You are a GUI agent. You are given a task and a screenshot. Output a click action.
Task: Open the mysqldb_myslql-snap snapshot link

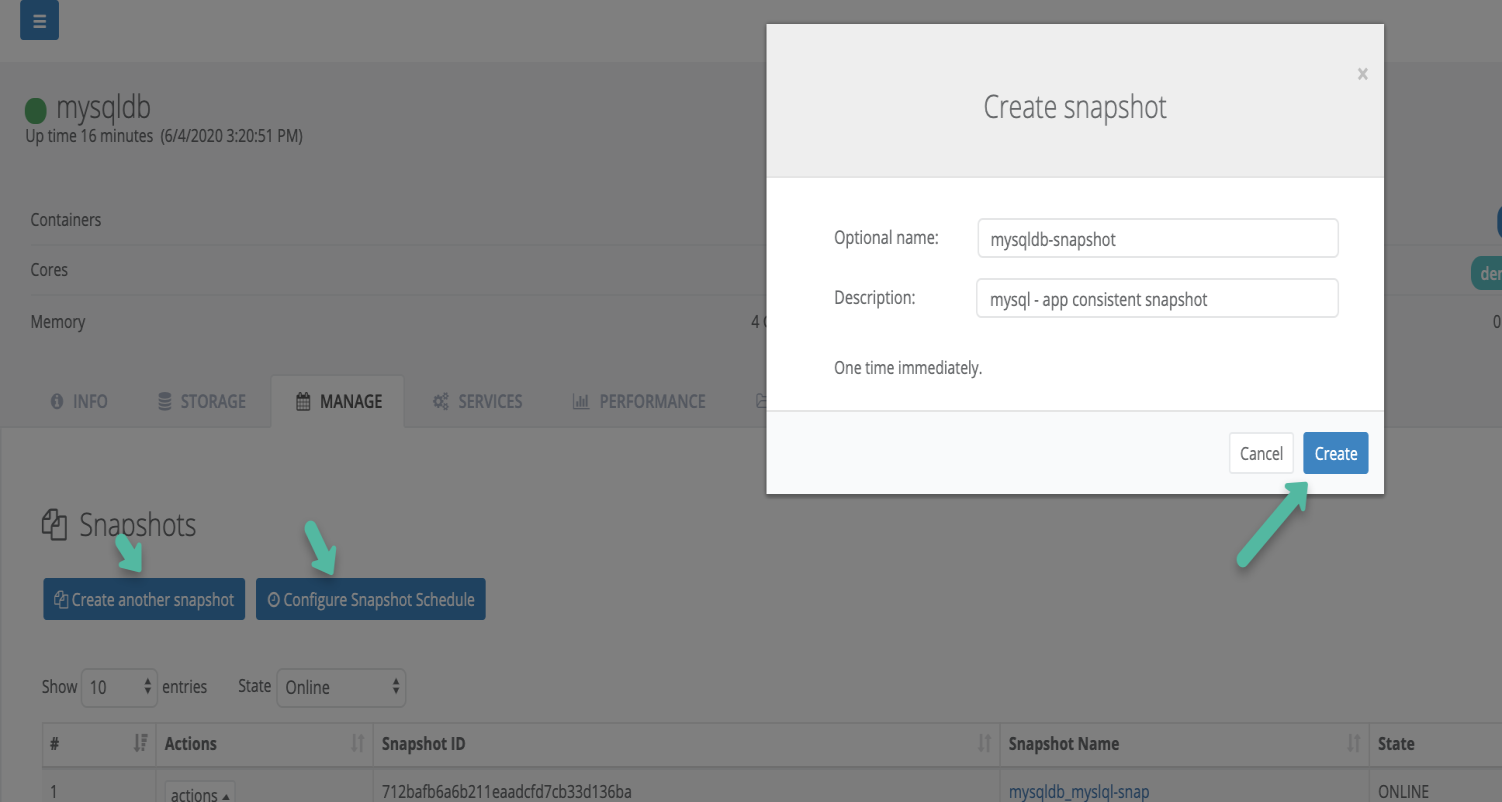tap(1079, 792)
